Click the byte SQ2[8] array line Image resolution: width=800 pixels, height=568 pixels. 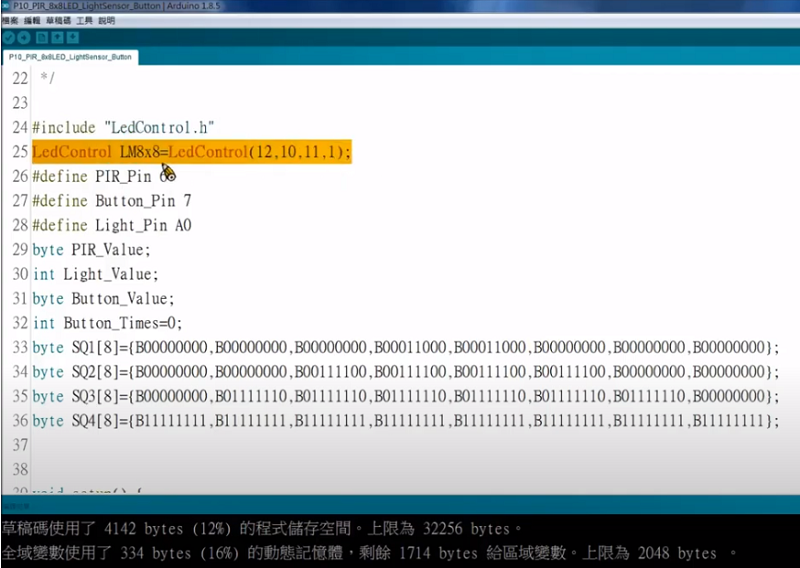pyautogui.click(x=406, y=372)
